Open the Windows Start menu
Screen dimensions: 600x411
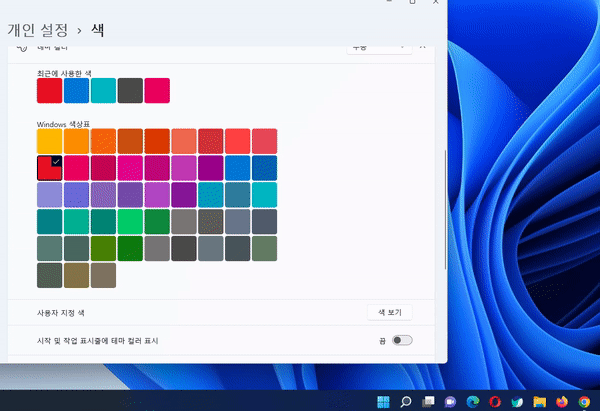pyautogui.click(x=383, y=401)
